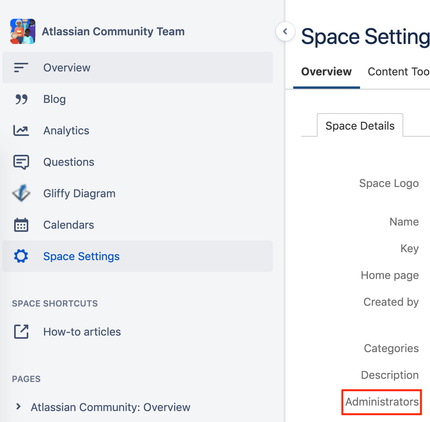This screenshot has height=422, width=430.
Task: Open Analytics via its chart icon
Action: point(21,130)
